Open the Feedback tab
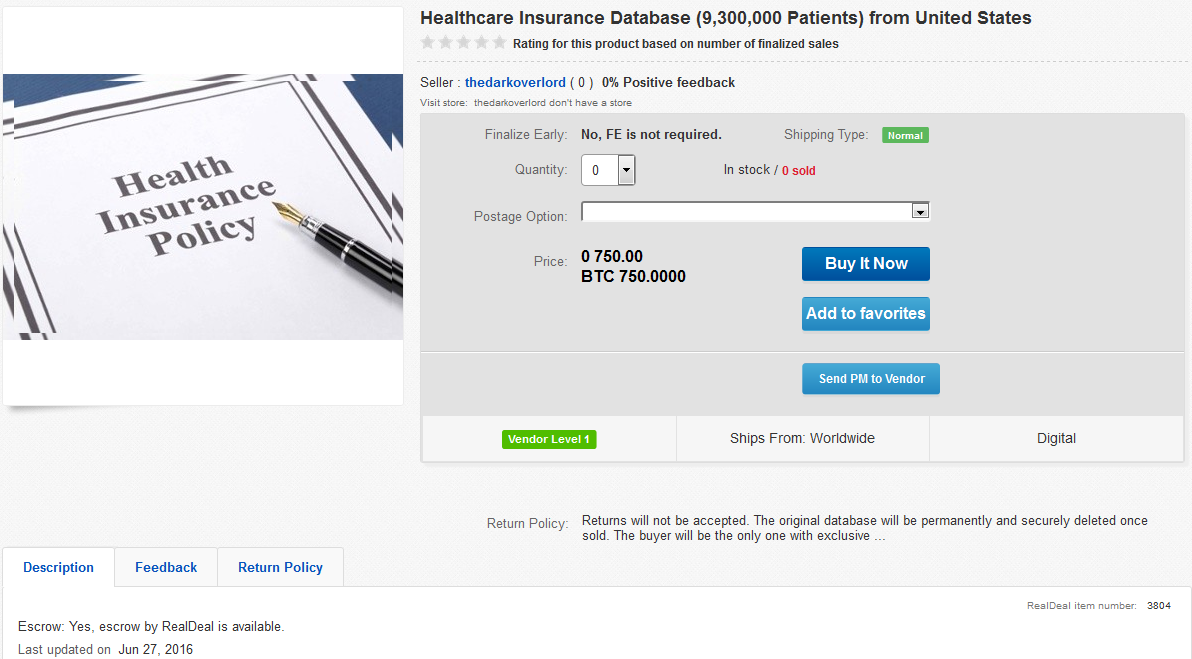Screen dimensions: 1192x659 pos(166,567)
